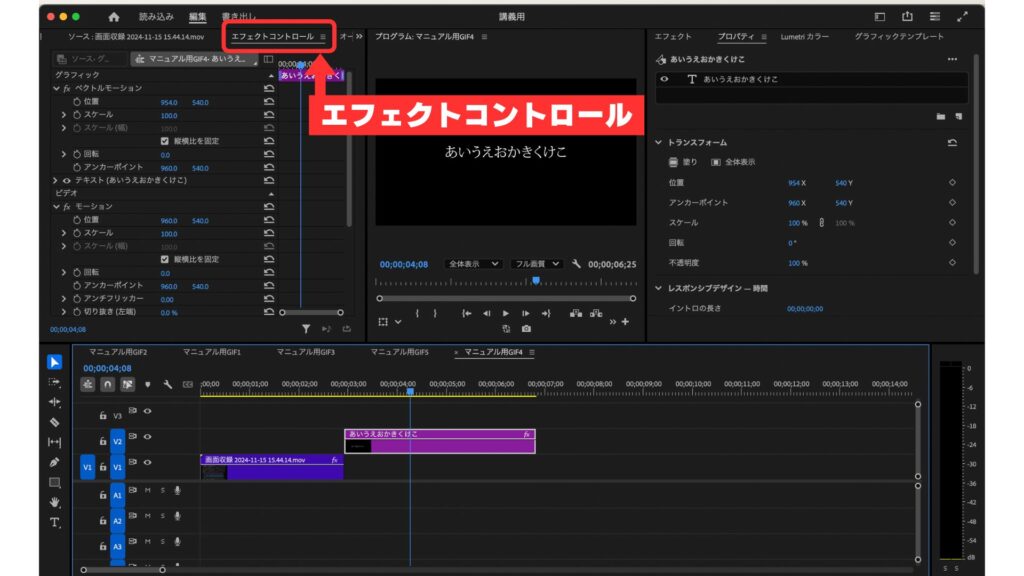
Task: Select the Selection tool arrow
Action: (x=55, y=362)
